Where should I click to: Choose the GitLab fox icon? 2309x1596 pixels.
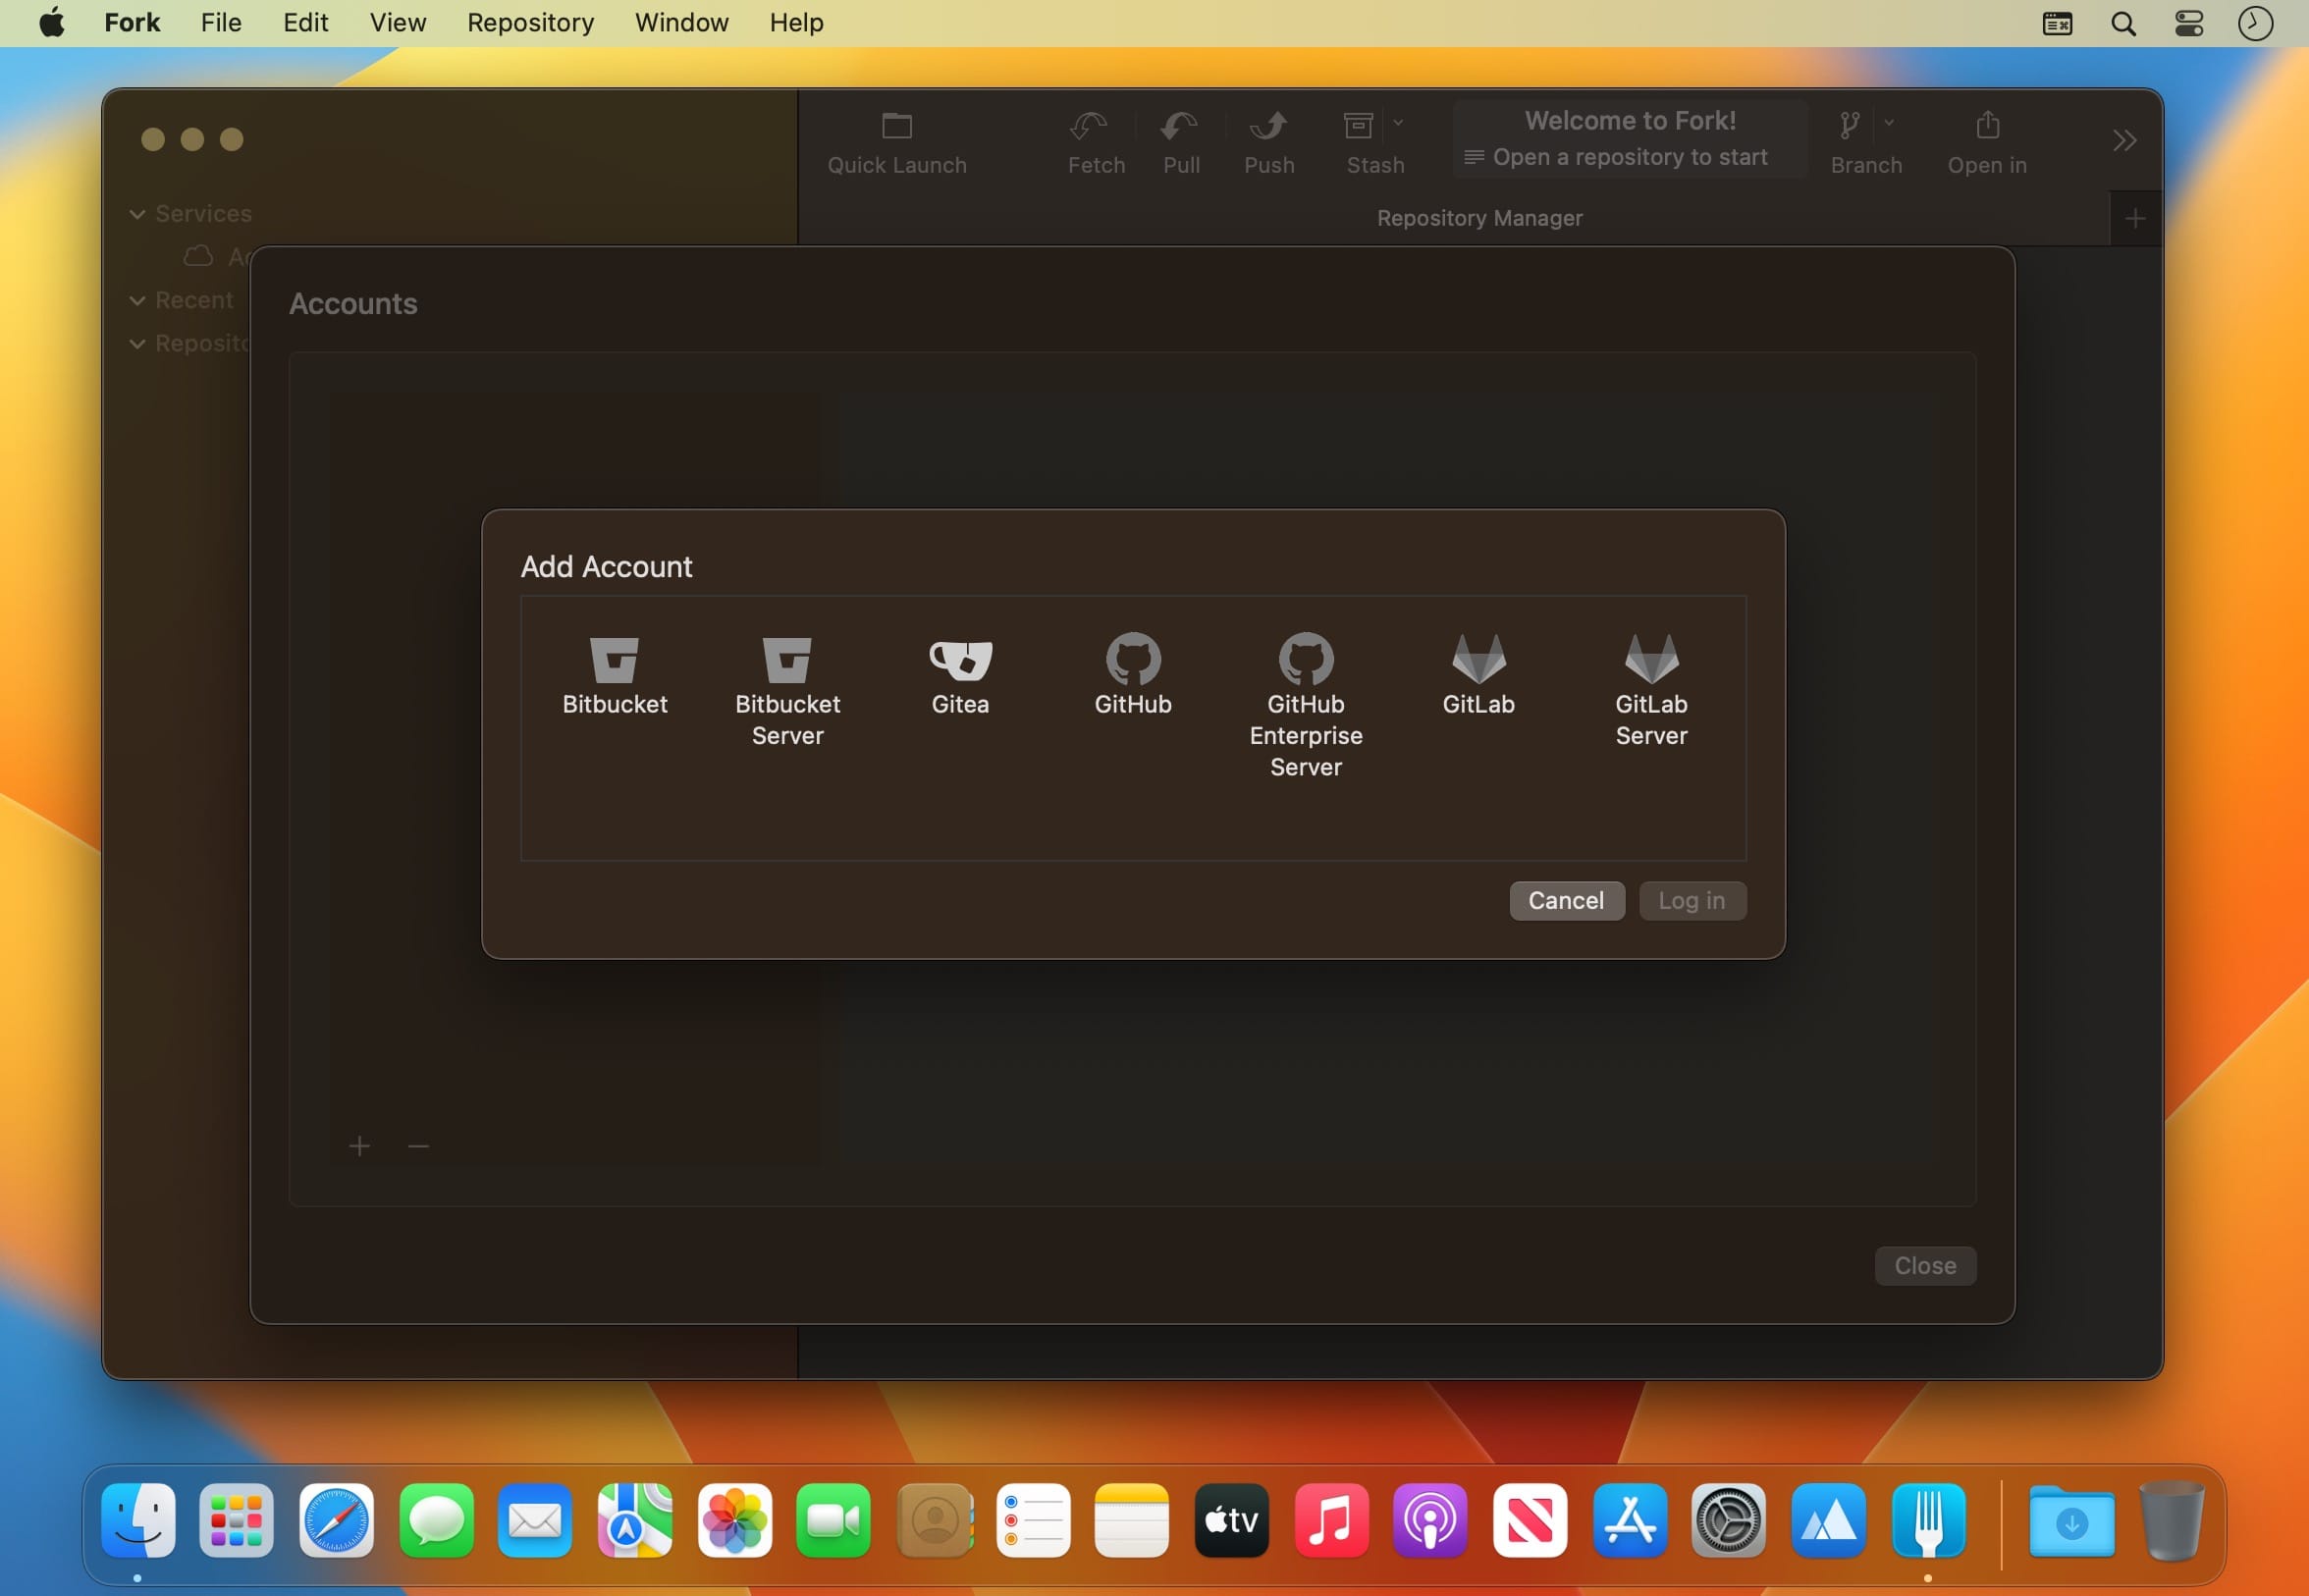point(1478,660)
